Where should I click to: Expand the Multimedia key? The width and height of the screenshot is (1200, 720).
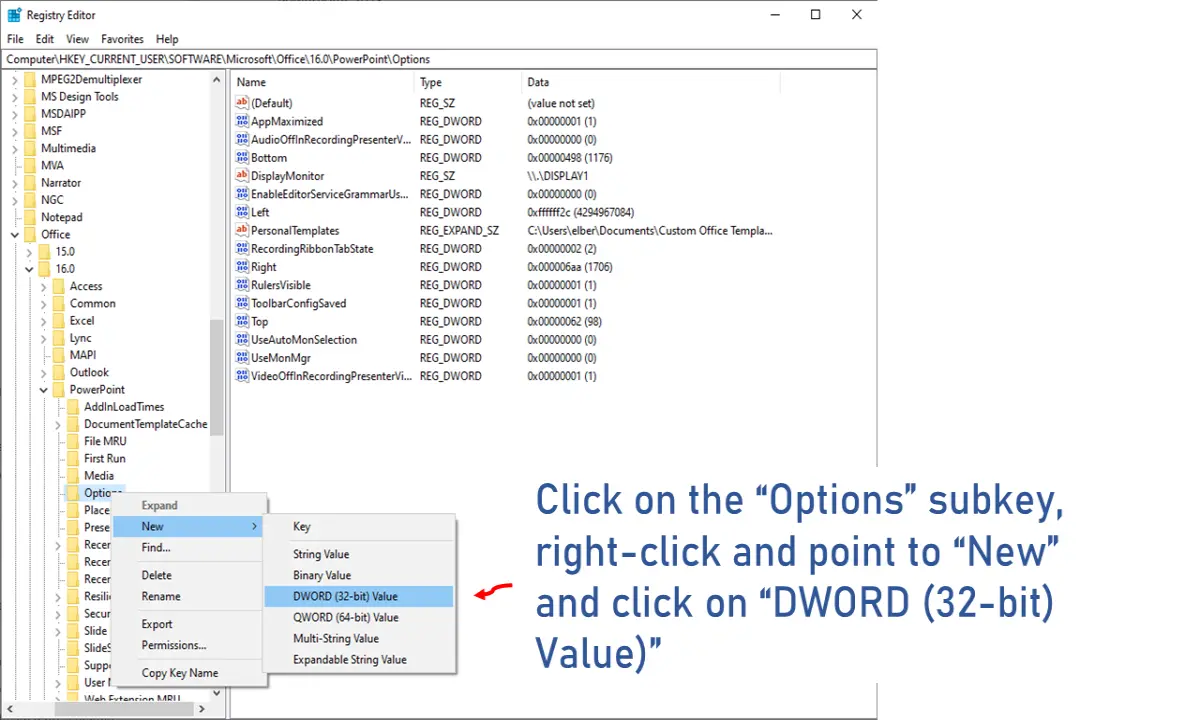[x=15, y=148]
